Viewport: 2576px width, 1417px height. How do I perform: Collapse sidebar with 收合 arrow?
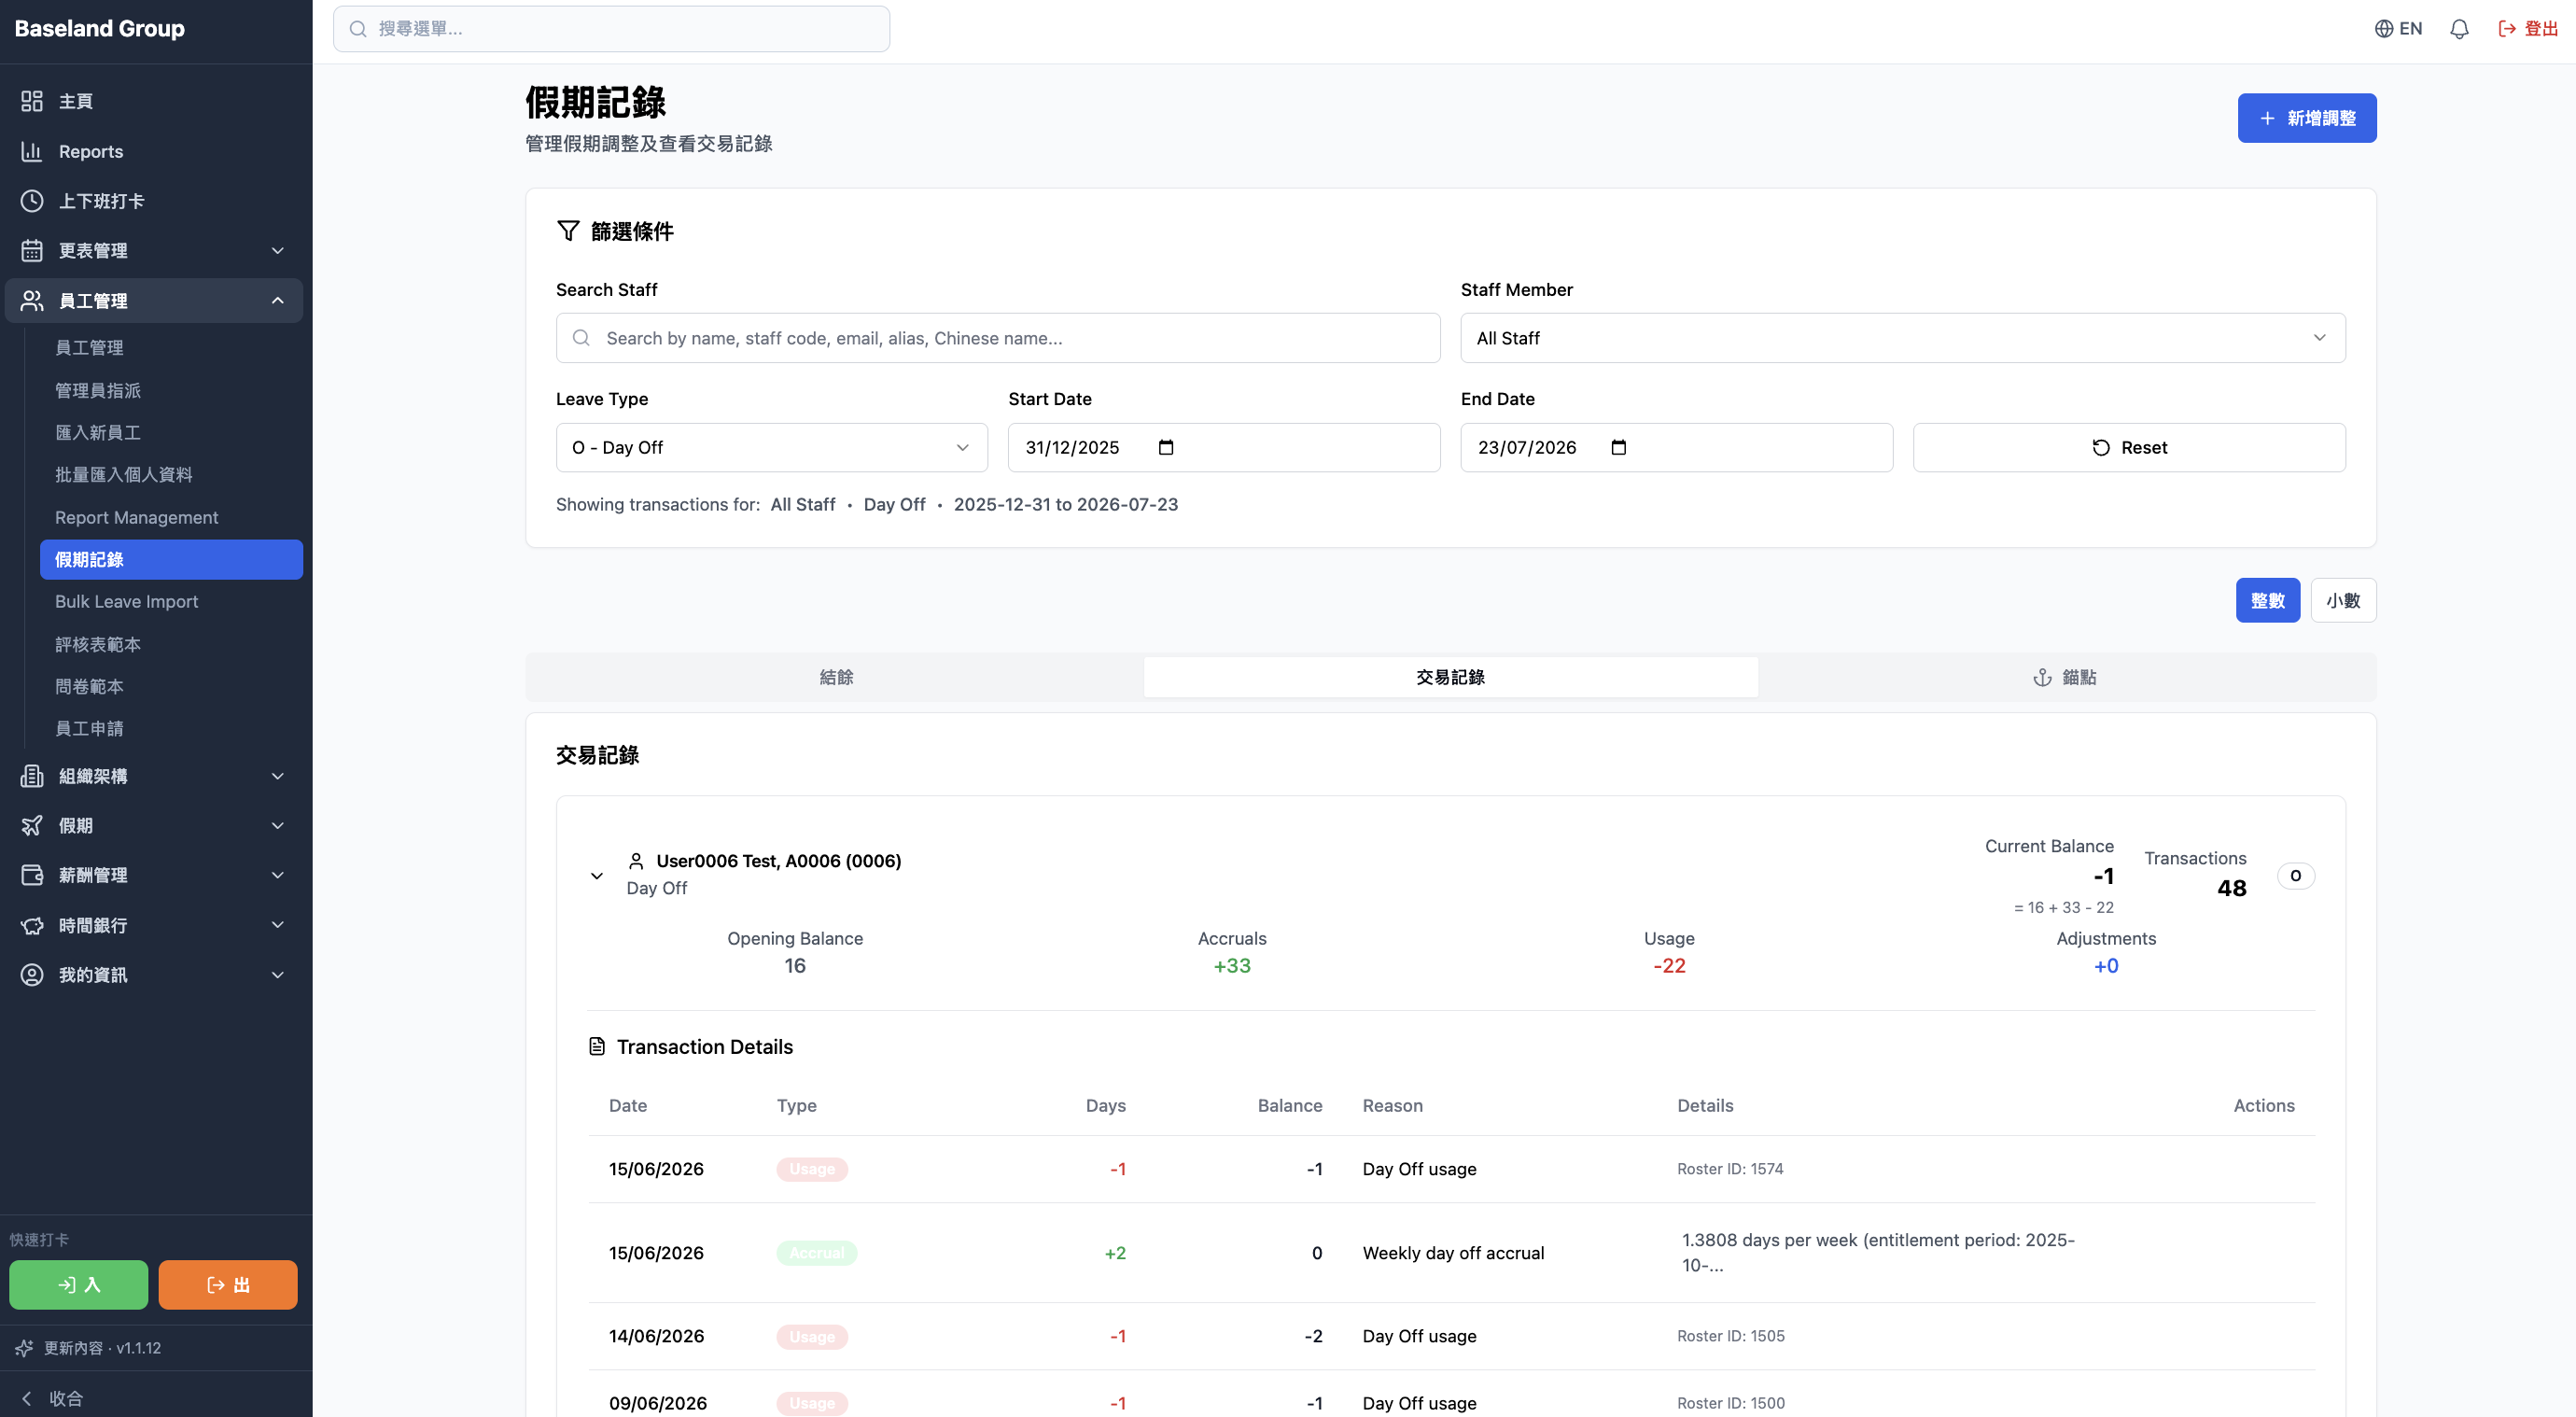click(52, 1398)
